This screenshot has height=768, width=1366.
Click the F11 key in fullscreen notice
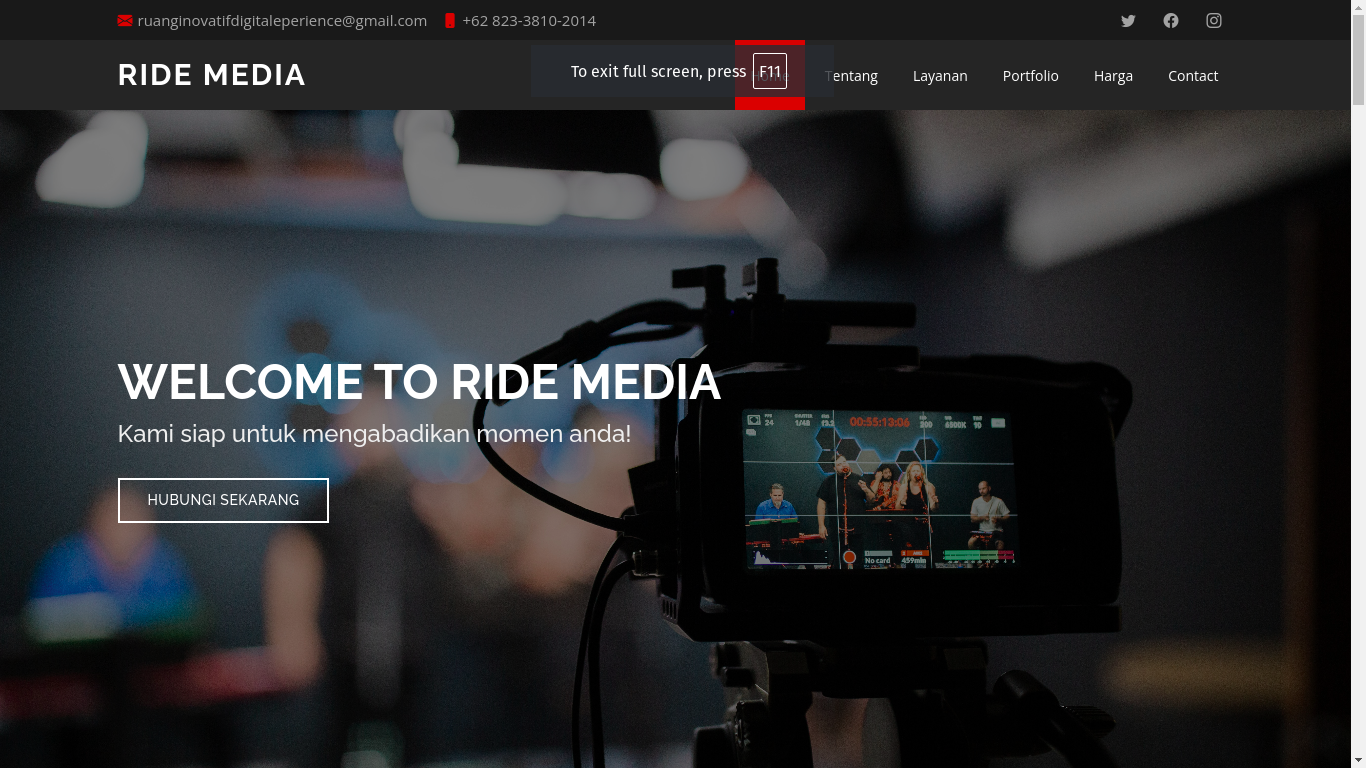pos(770,72)
